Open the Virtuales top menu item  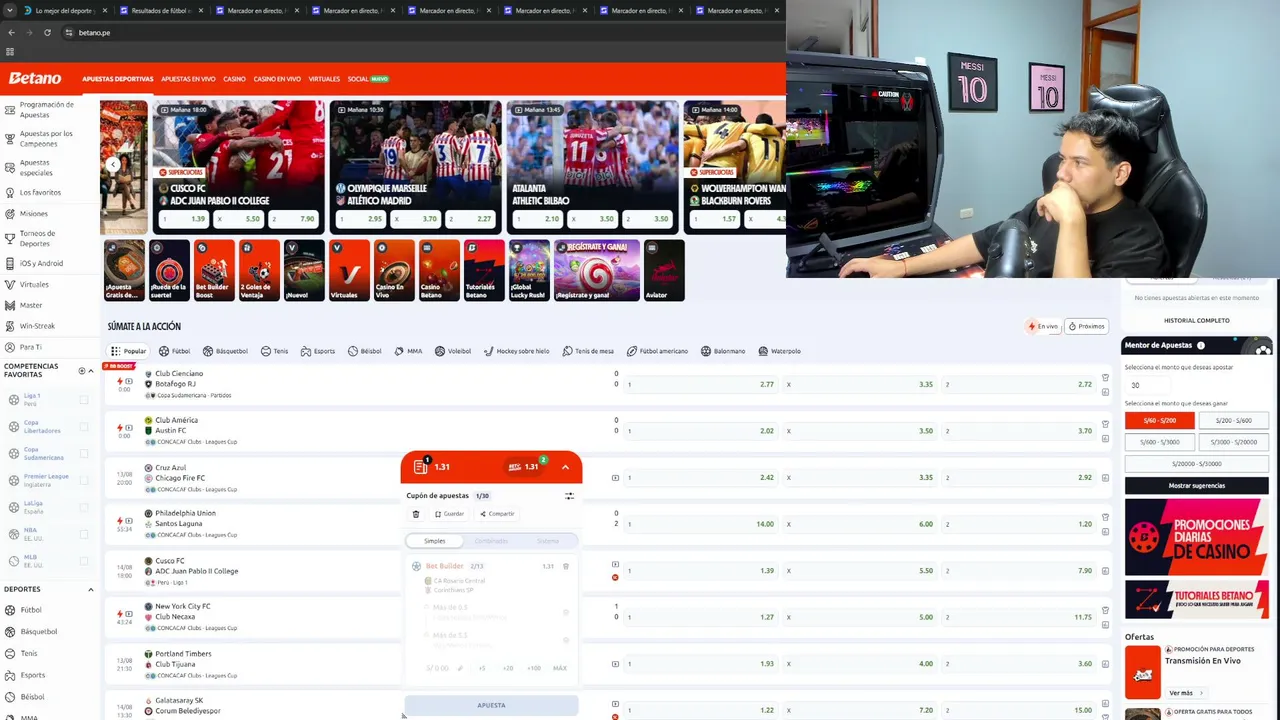pyautogui.click(x=324, y=79)
